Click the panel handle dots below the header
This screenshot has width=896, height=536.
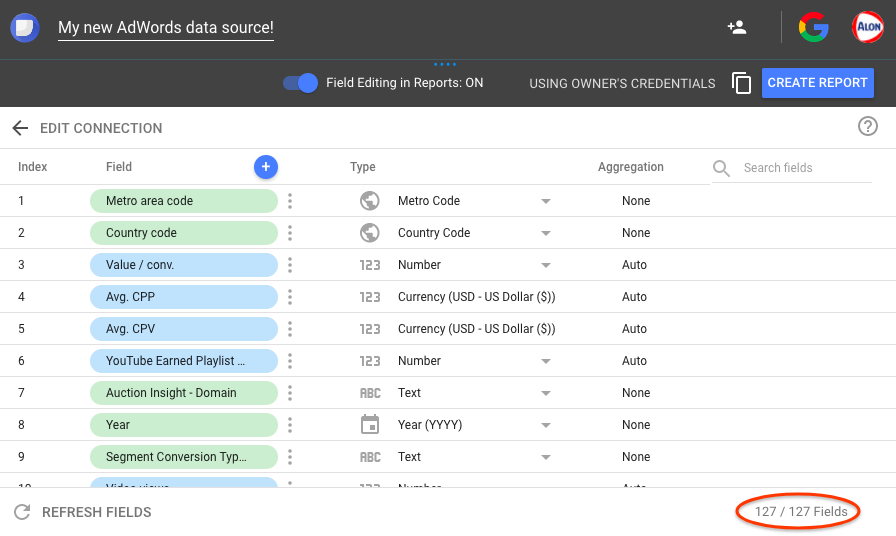(445, 65)
